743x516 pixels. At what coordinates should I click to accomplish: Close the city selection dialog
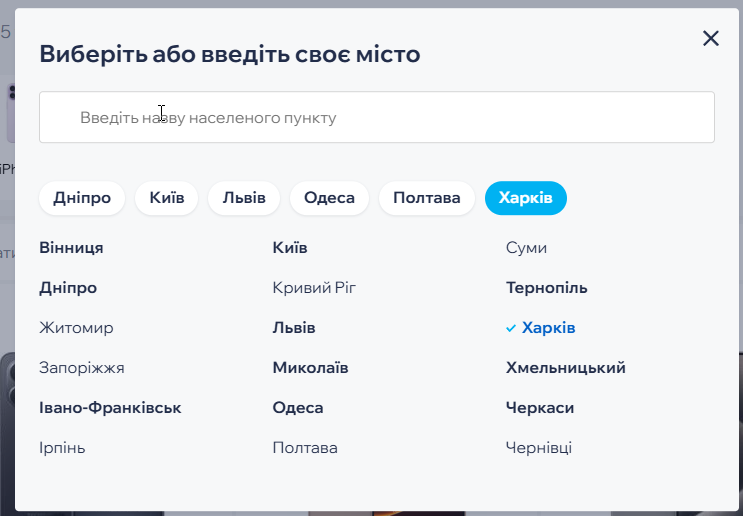[x=711, y=39]
